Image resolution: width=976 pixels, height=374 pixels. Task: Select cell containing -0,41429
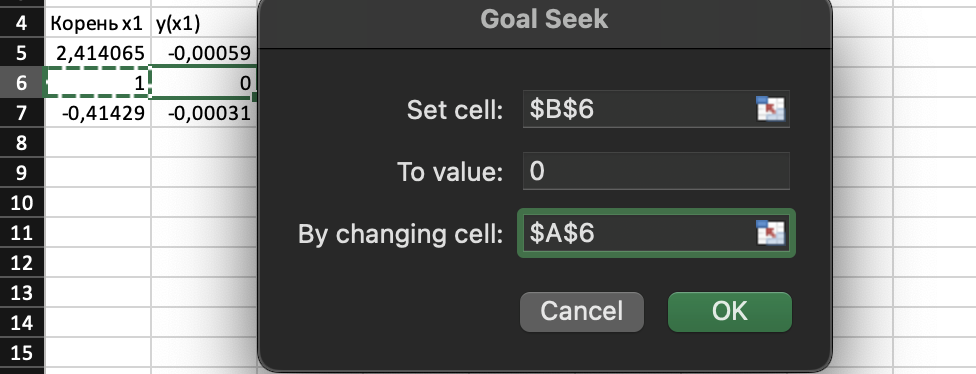(98, 113)
